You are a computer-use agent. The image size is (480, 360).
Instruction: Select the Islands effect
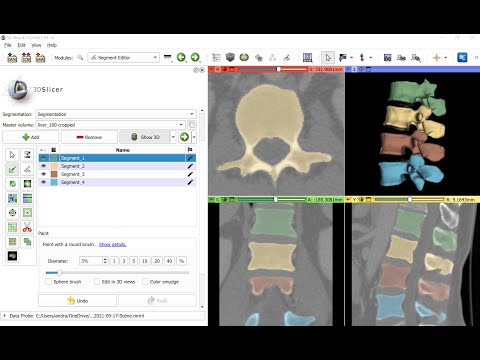[12, 242]
